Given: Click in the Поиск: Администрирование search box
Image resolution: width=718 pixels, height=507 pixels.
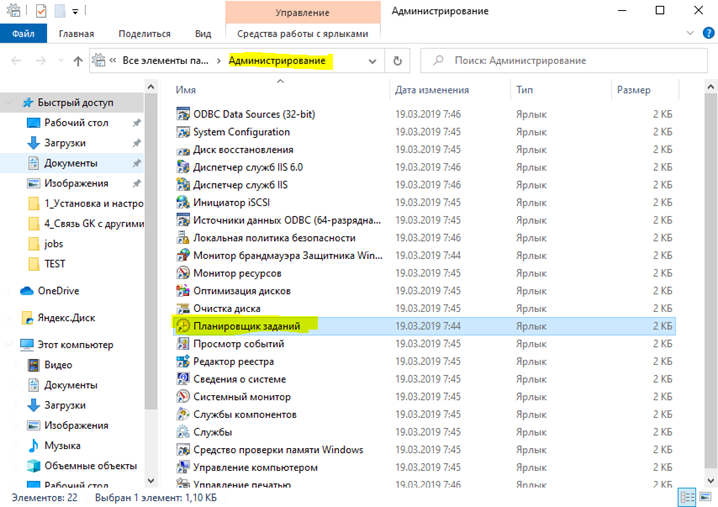Looking at the screenshot, I should pos(564,60).
